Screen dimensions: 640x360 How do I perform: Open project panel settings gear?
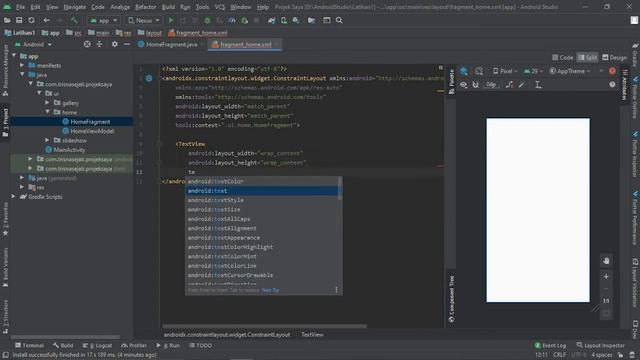click(x=115, y=44)
